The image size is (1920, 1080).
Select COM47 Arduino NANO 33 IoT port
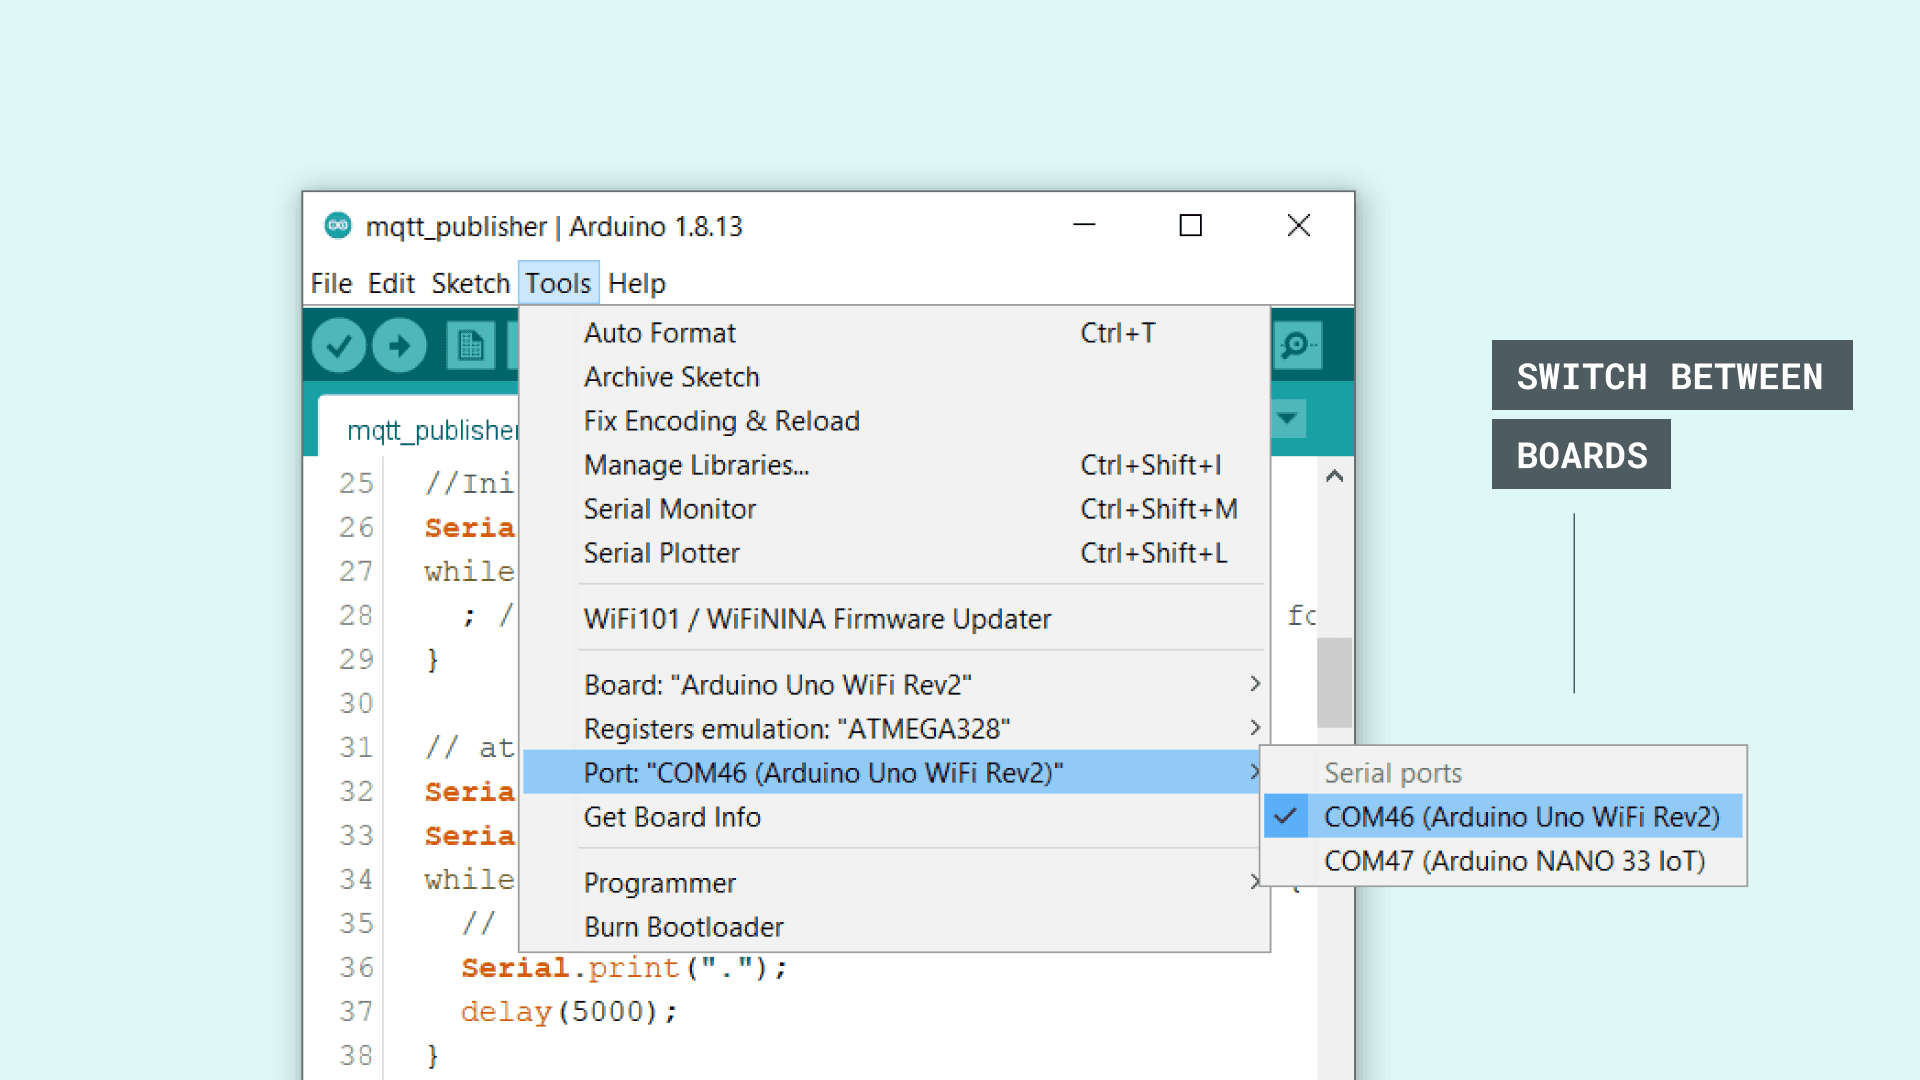point(1514,861)
